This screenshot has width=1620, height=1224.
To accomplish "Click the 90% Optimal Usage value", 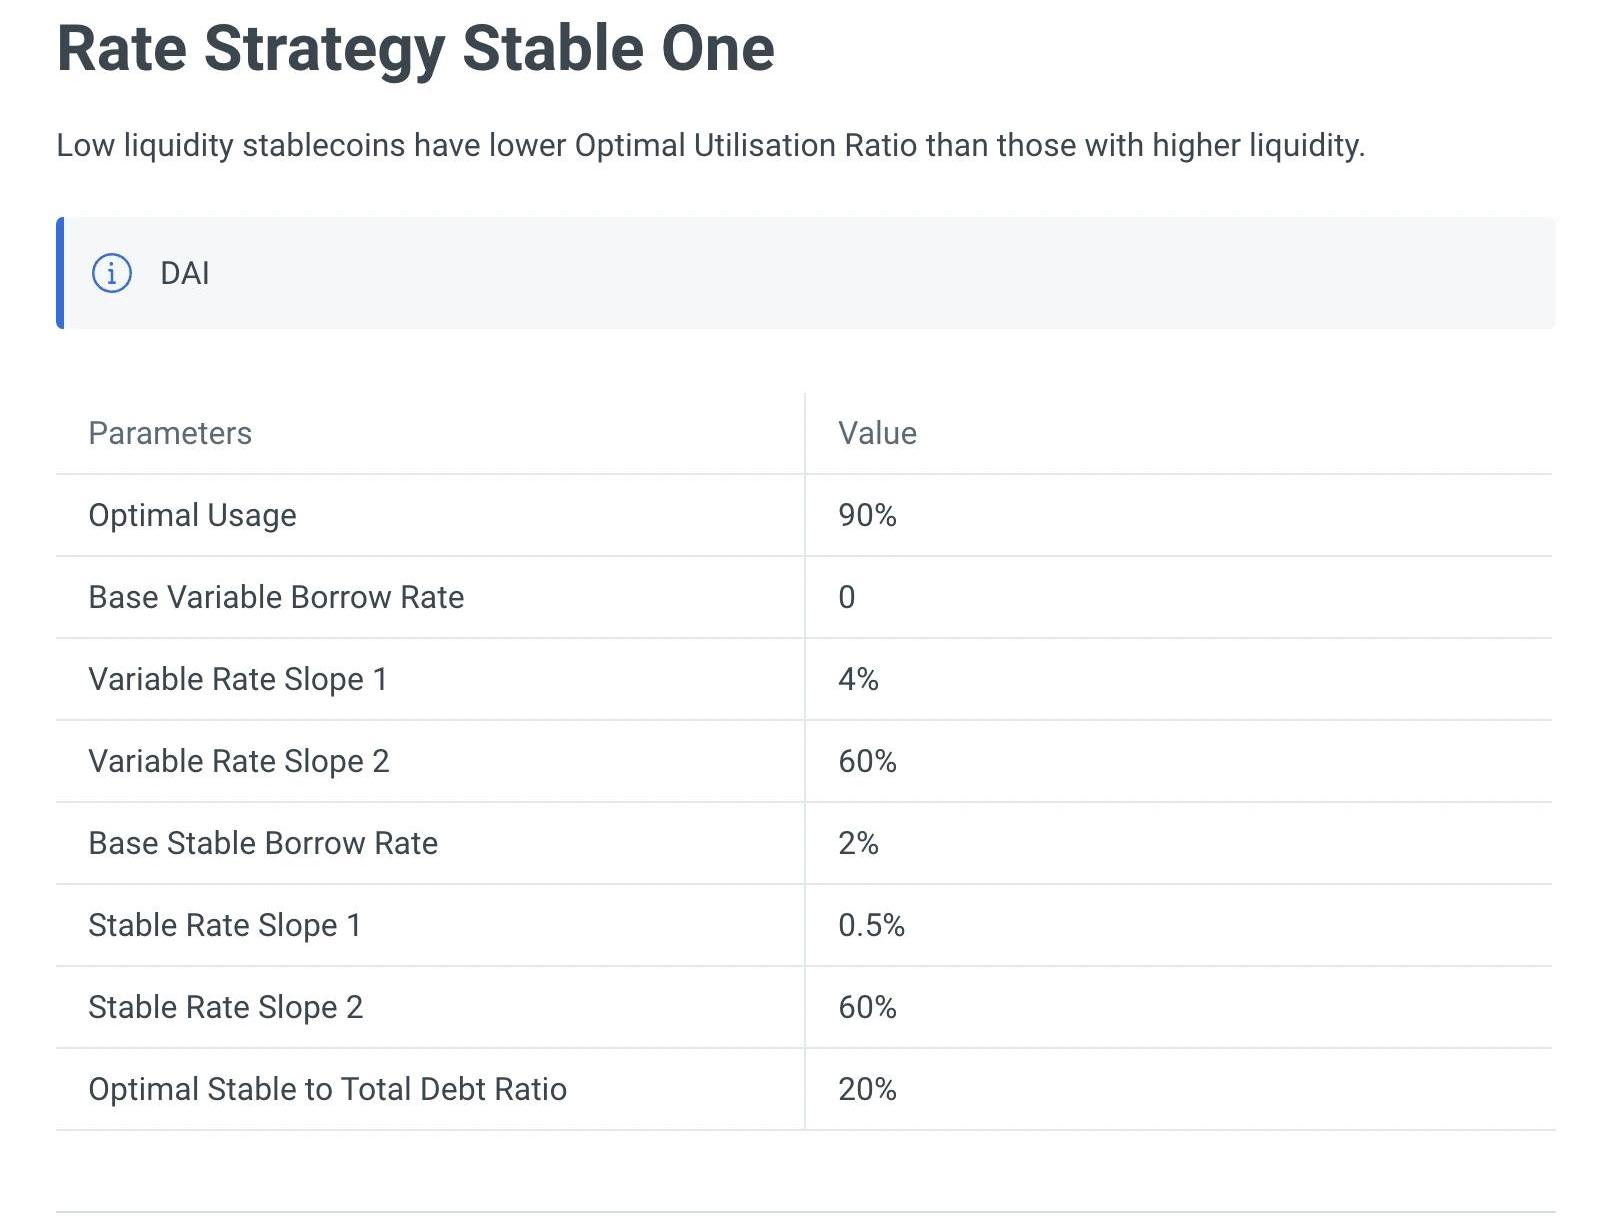I will [867, 515].
